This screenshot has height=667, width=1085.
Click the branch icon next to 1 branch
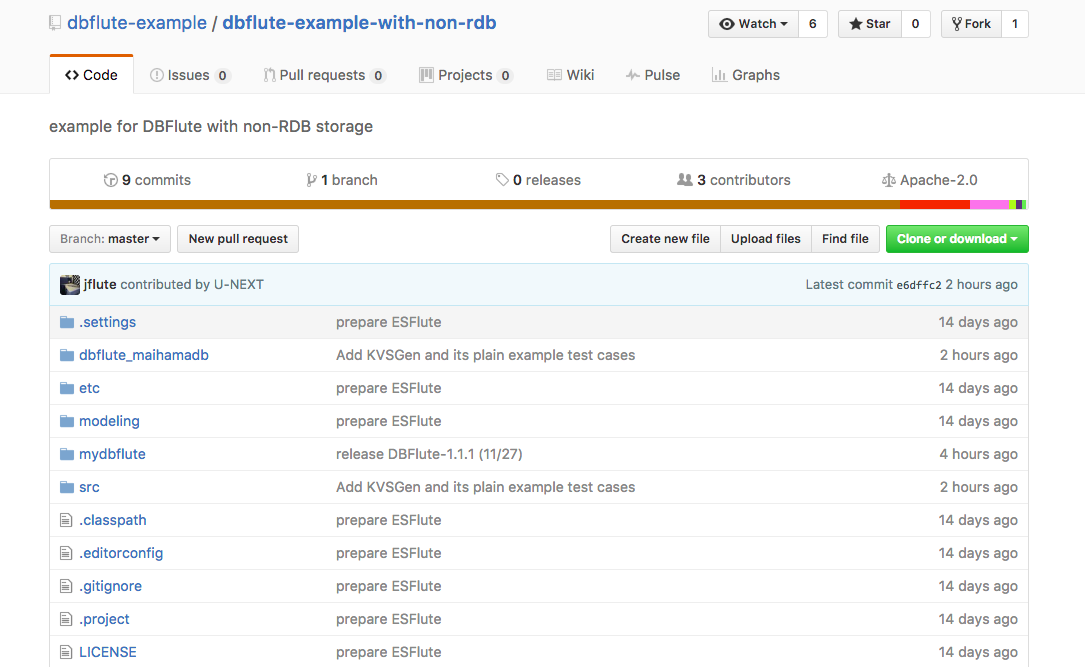coord(311,180)
